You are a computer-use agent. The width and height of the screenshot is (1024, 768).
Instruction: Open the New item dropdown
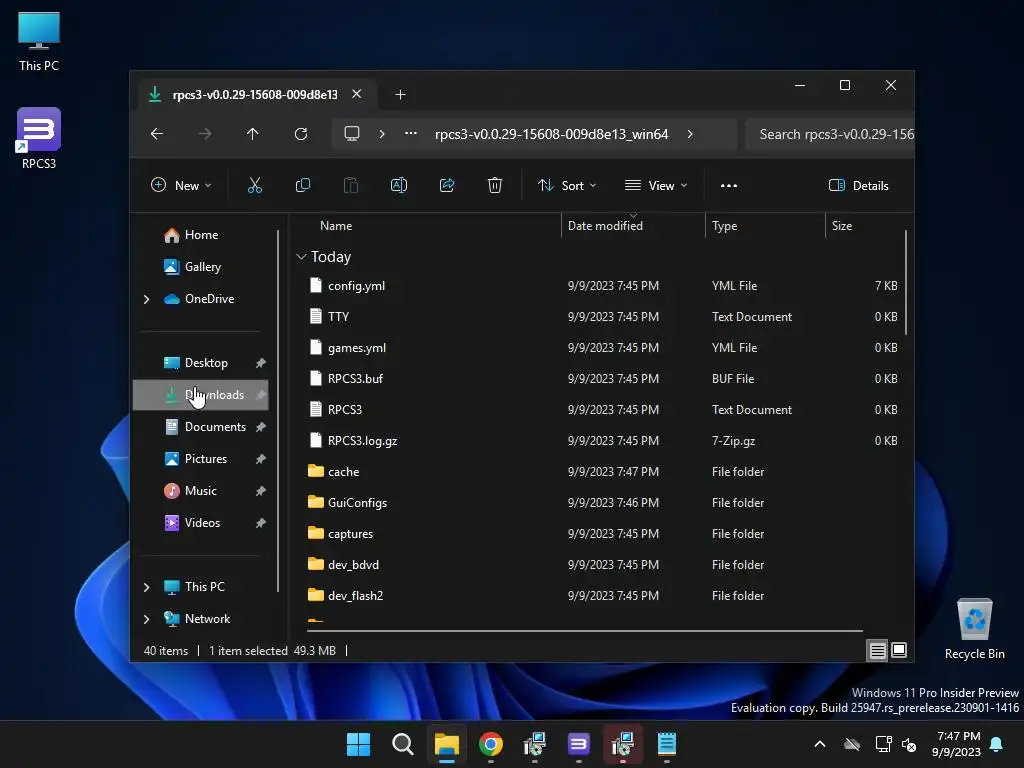(181, 185)
